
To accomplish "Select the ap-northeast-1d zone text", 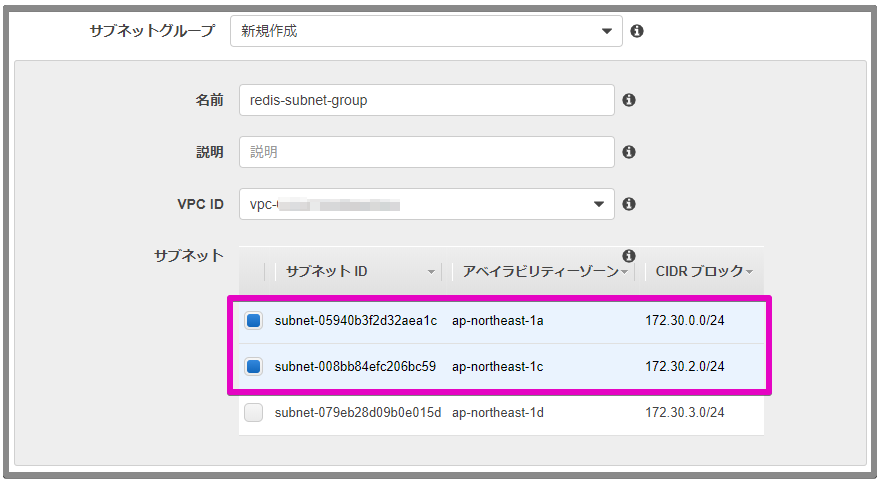I will pyautogui.click(x=498, y=413).
